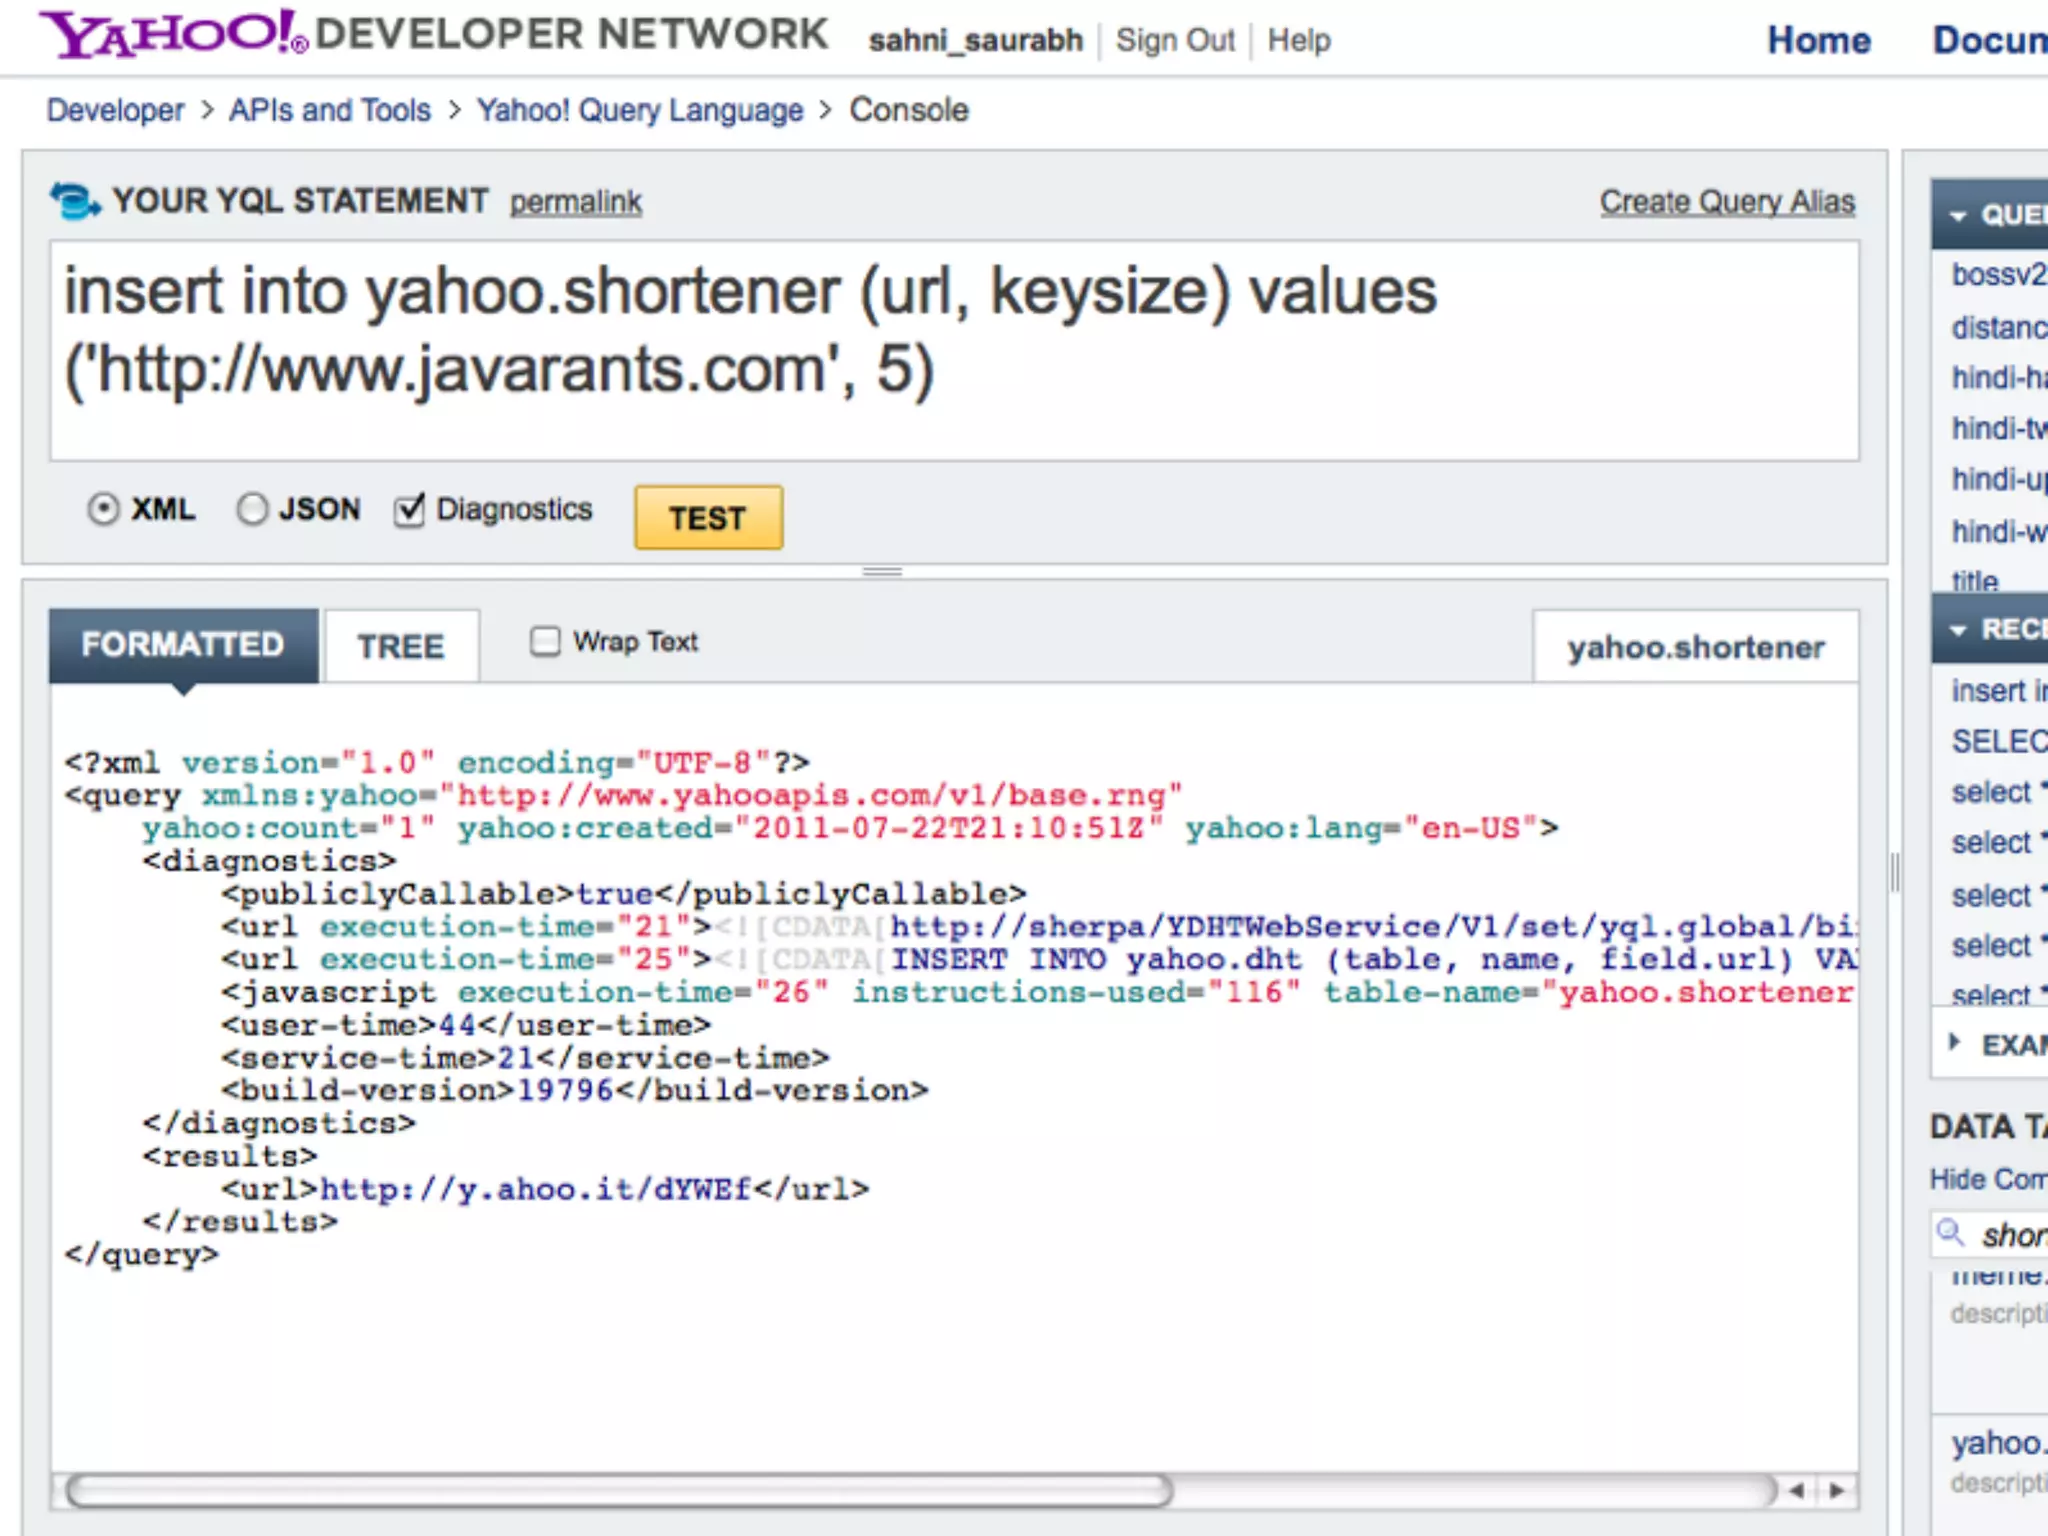Screen dimensions: 2048x1536
Task: Collapse the Query aliases panel arrow
Action: click(x=1958, y=215)
